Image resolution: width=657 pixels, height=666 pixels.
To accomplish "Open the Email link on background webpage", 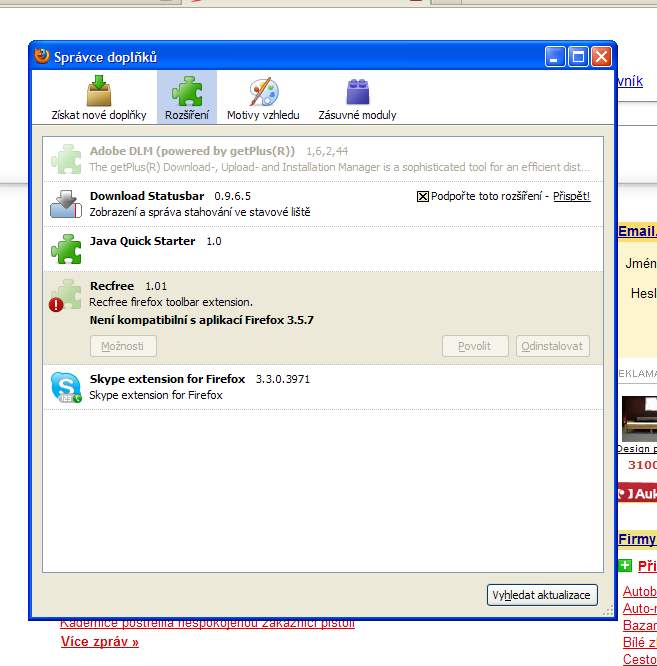I will click(x=637, y=231).
